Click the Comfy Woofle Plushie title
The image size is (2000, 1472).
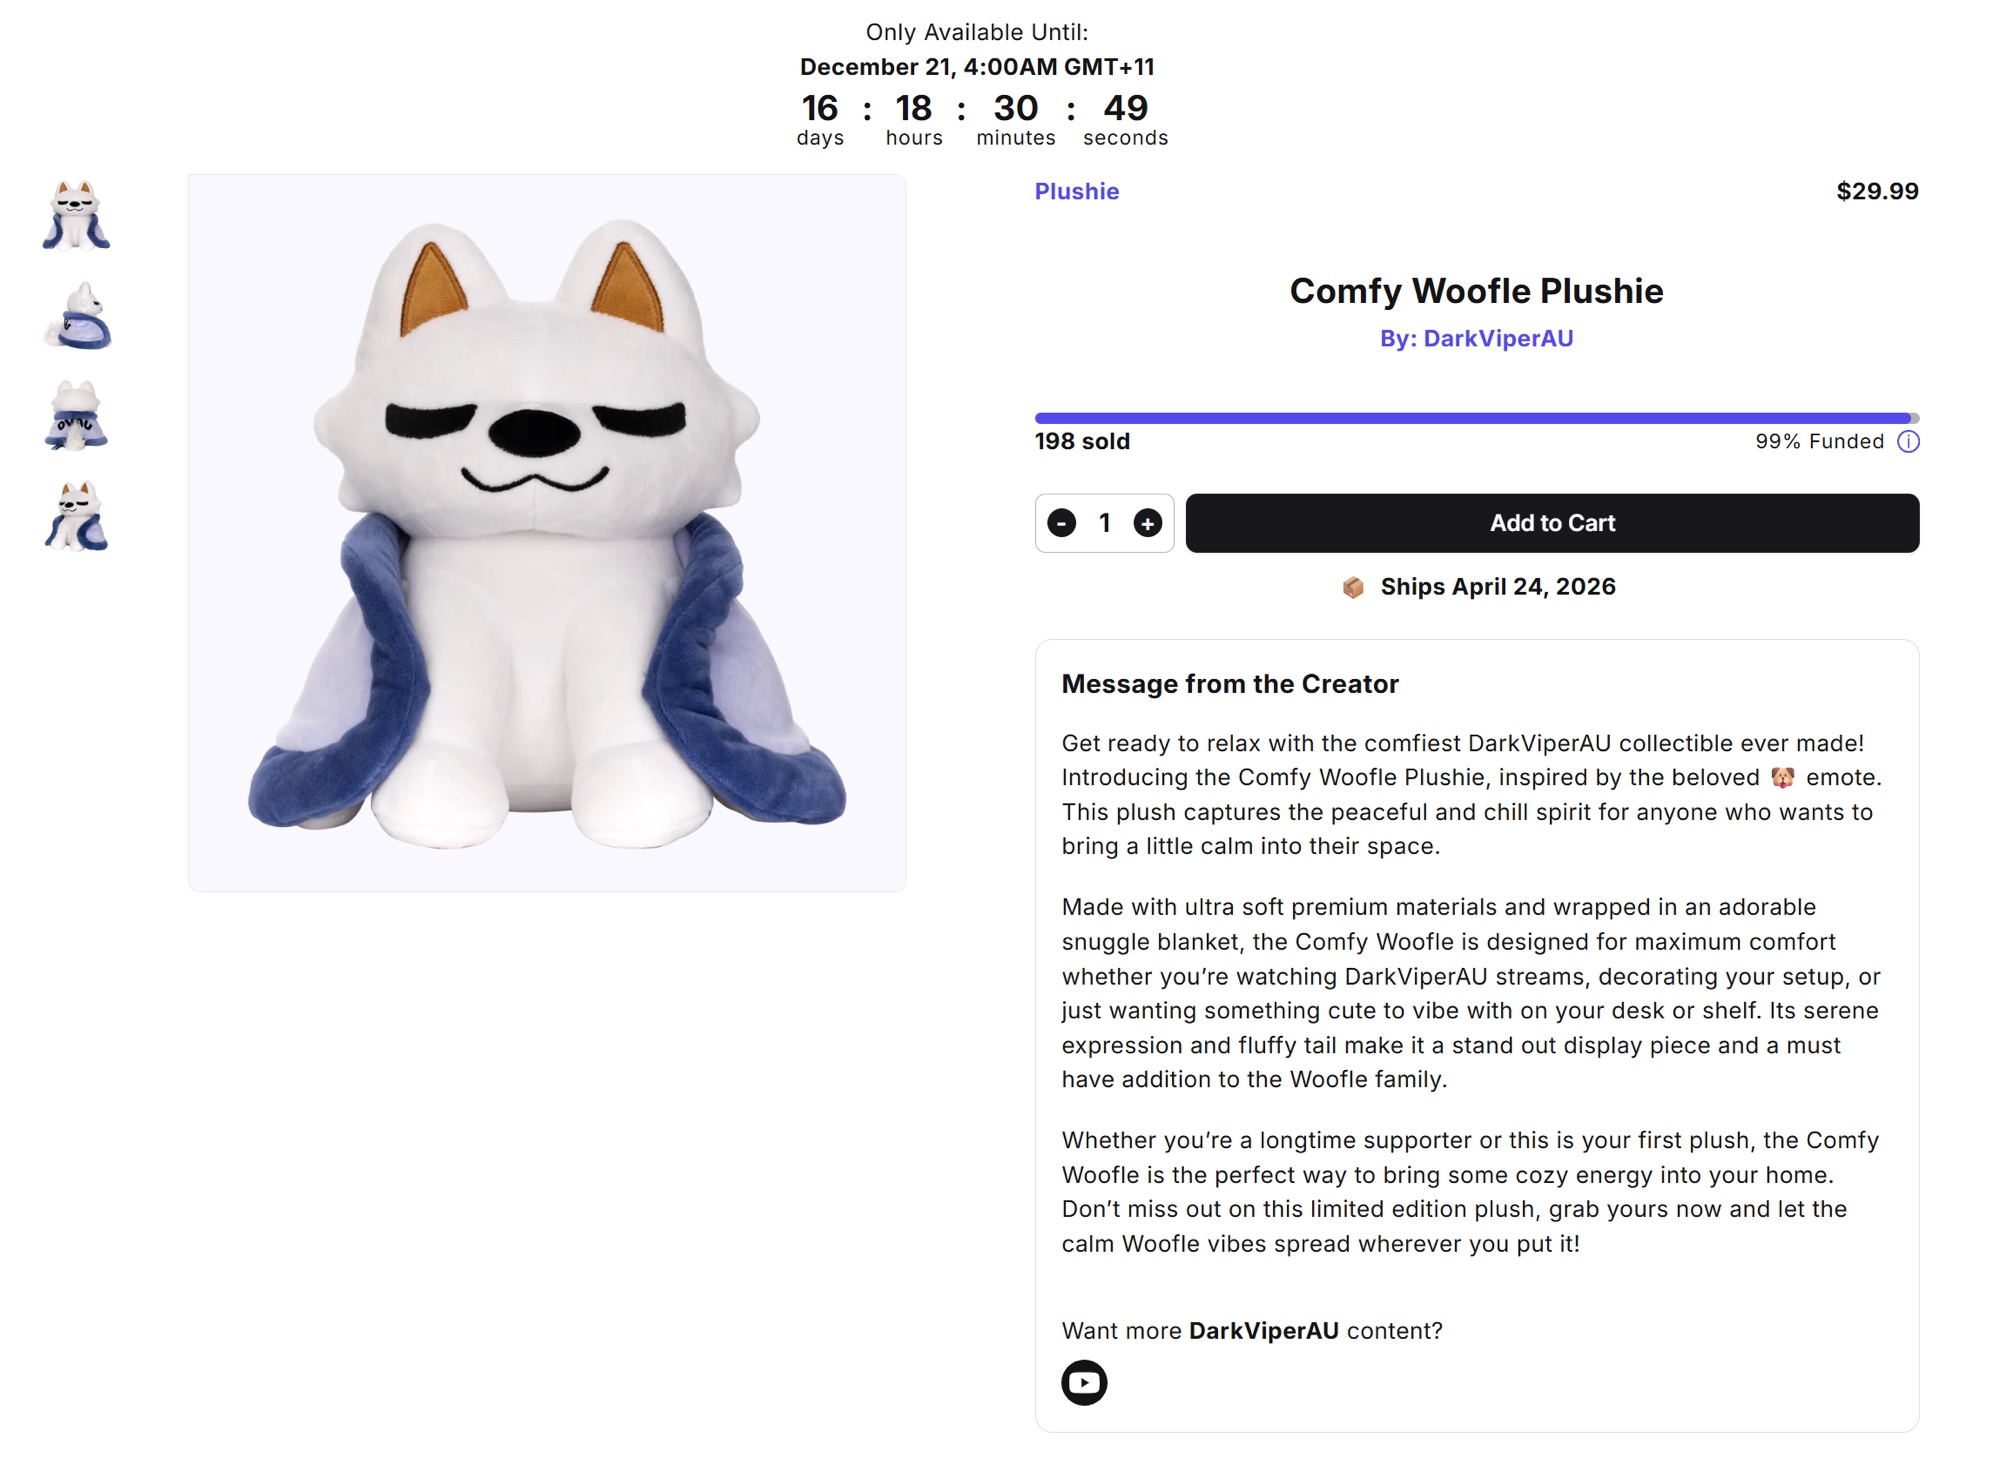tap(1476, 291)
